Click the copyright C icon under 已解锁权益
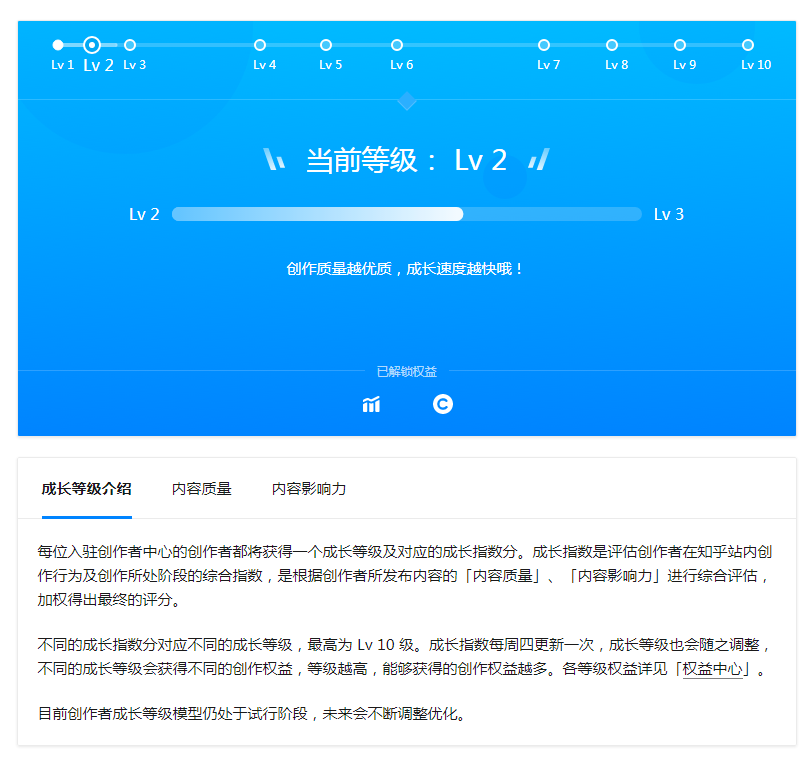This screenshot has height=759, width=811. click(443, 404)
